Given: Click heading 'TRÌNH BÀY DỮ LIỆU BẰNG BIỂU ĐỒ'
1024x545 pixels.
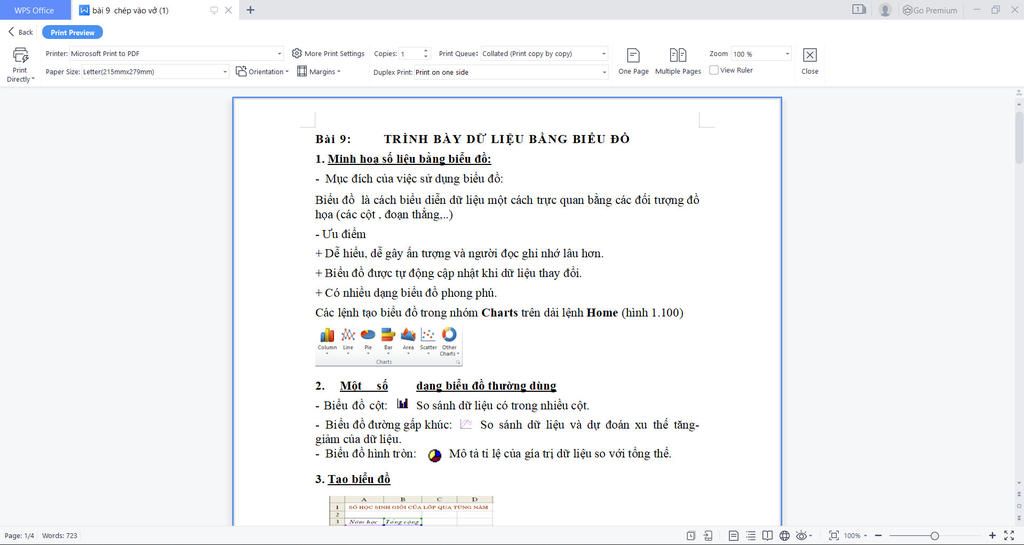Looking at the screenshot, I should (x=507, y=138).
